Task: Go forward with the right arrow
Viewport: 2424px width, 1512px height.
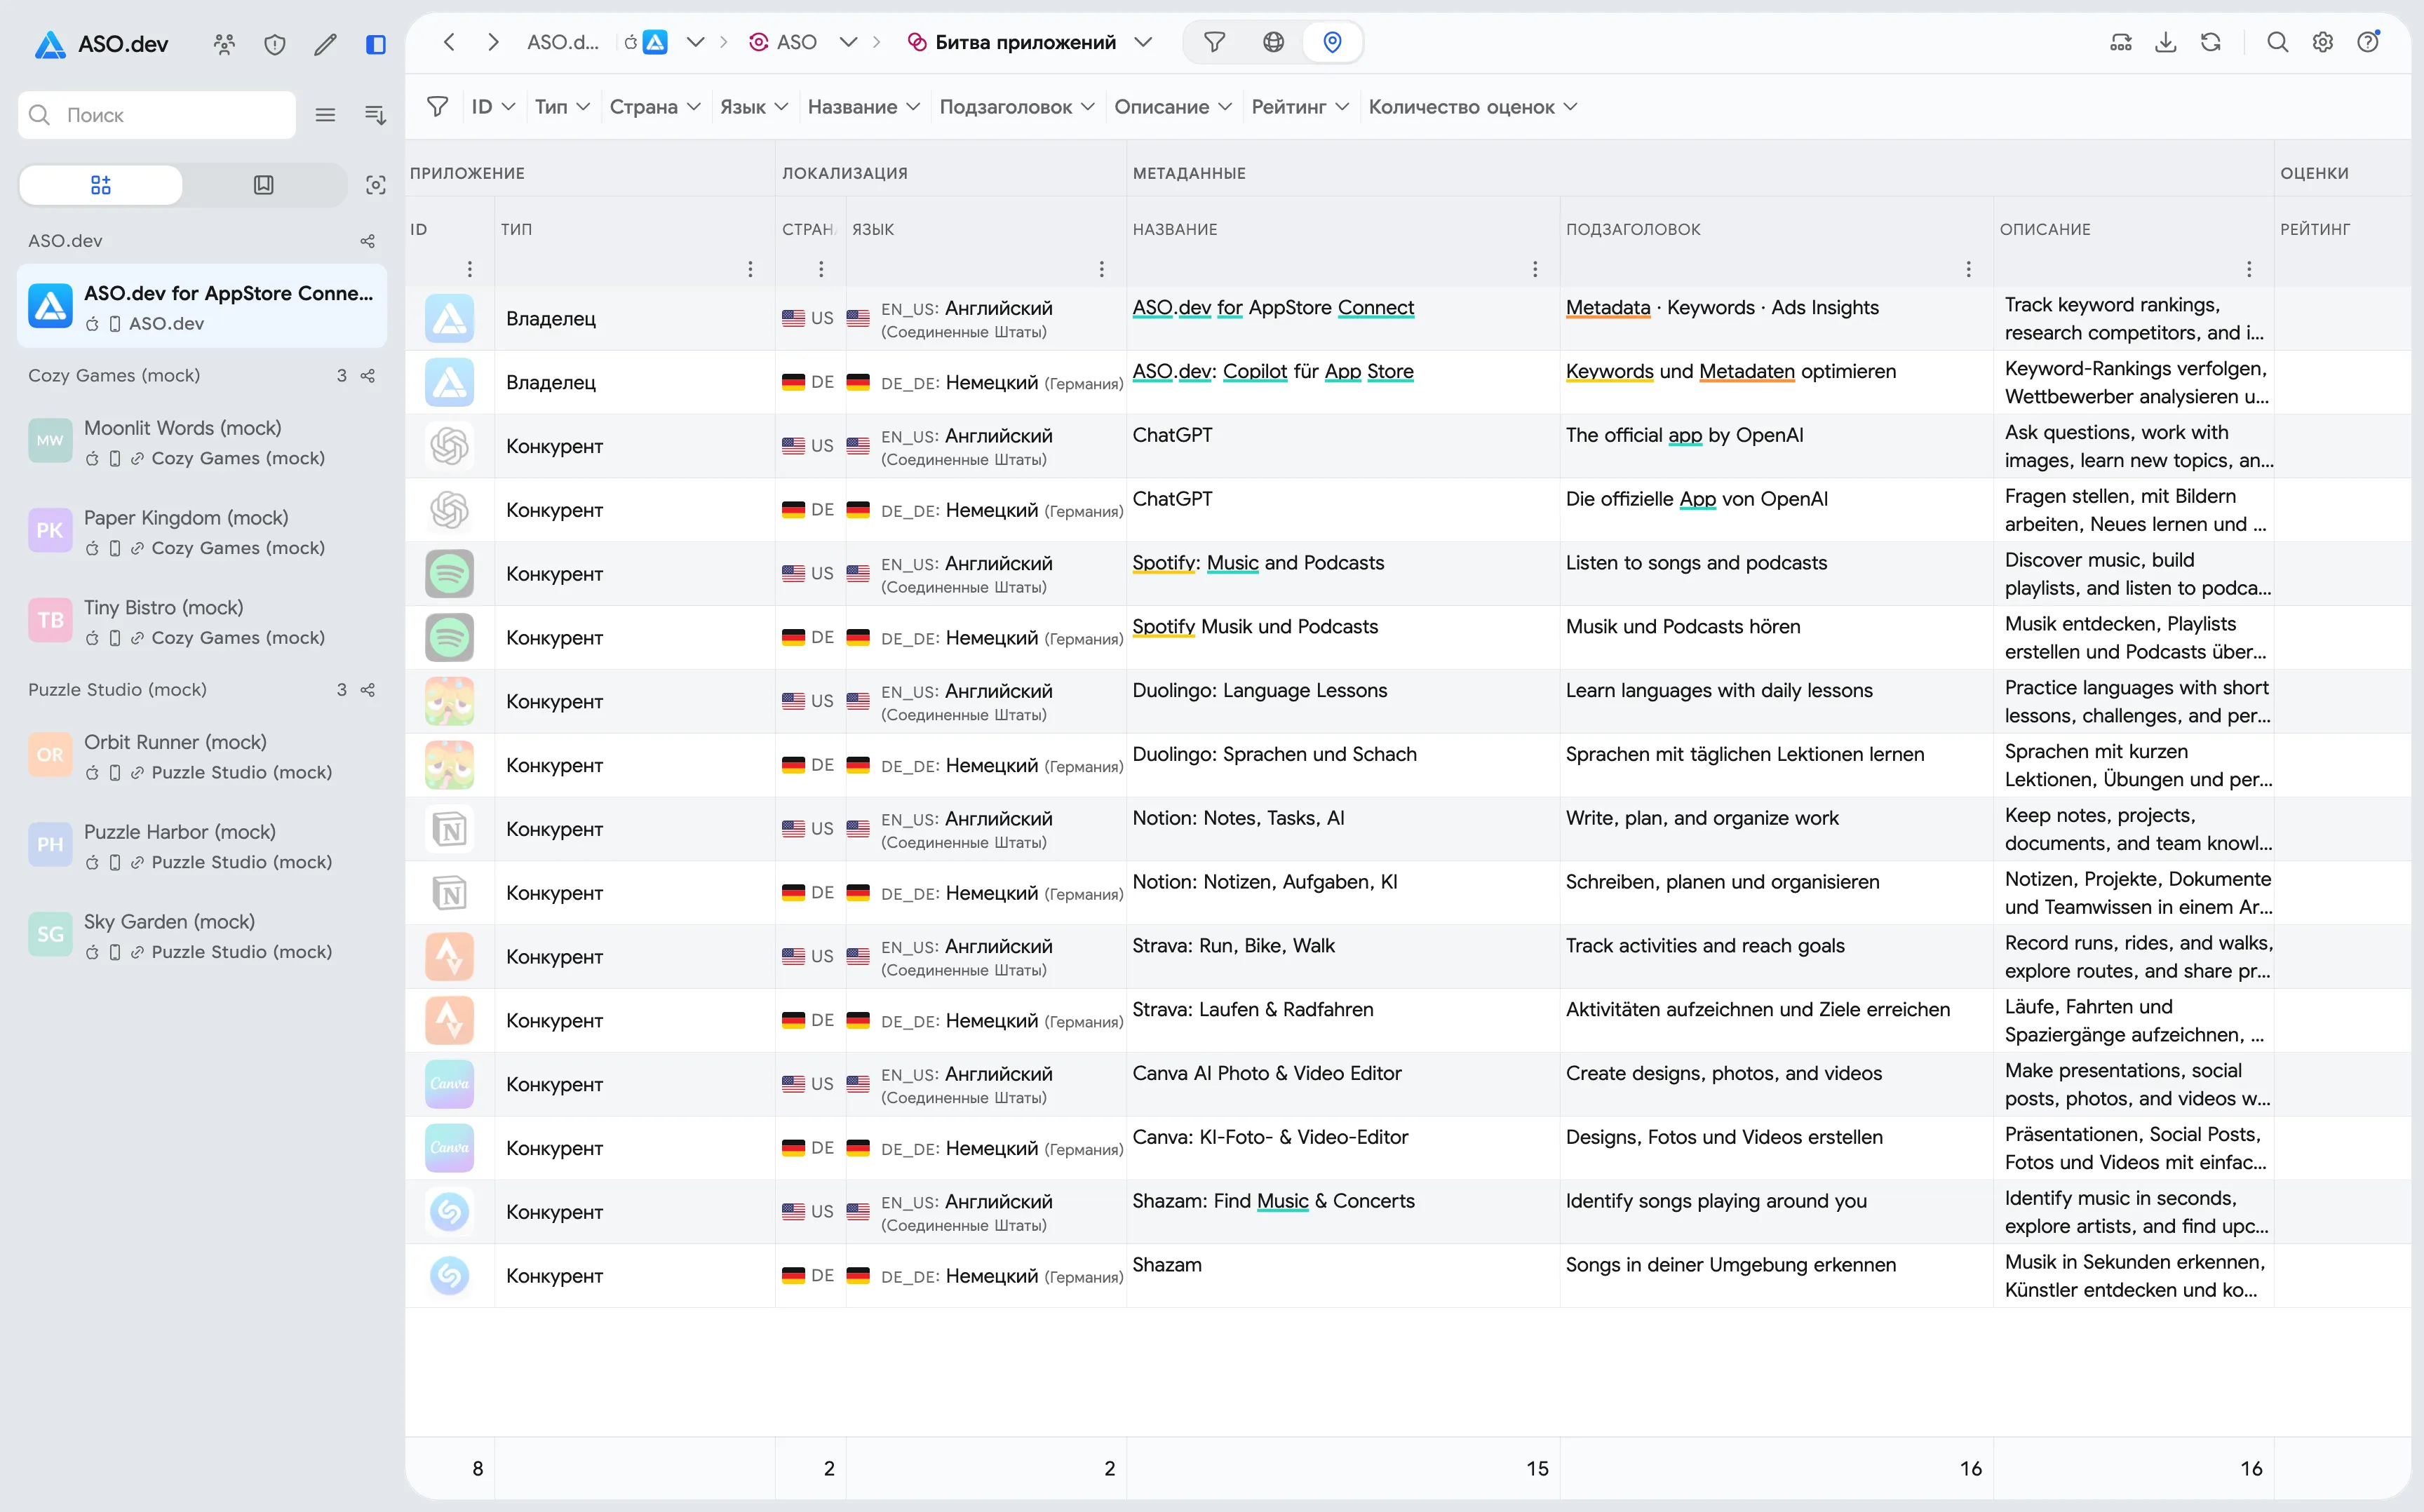Action: (493, 42)
